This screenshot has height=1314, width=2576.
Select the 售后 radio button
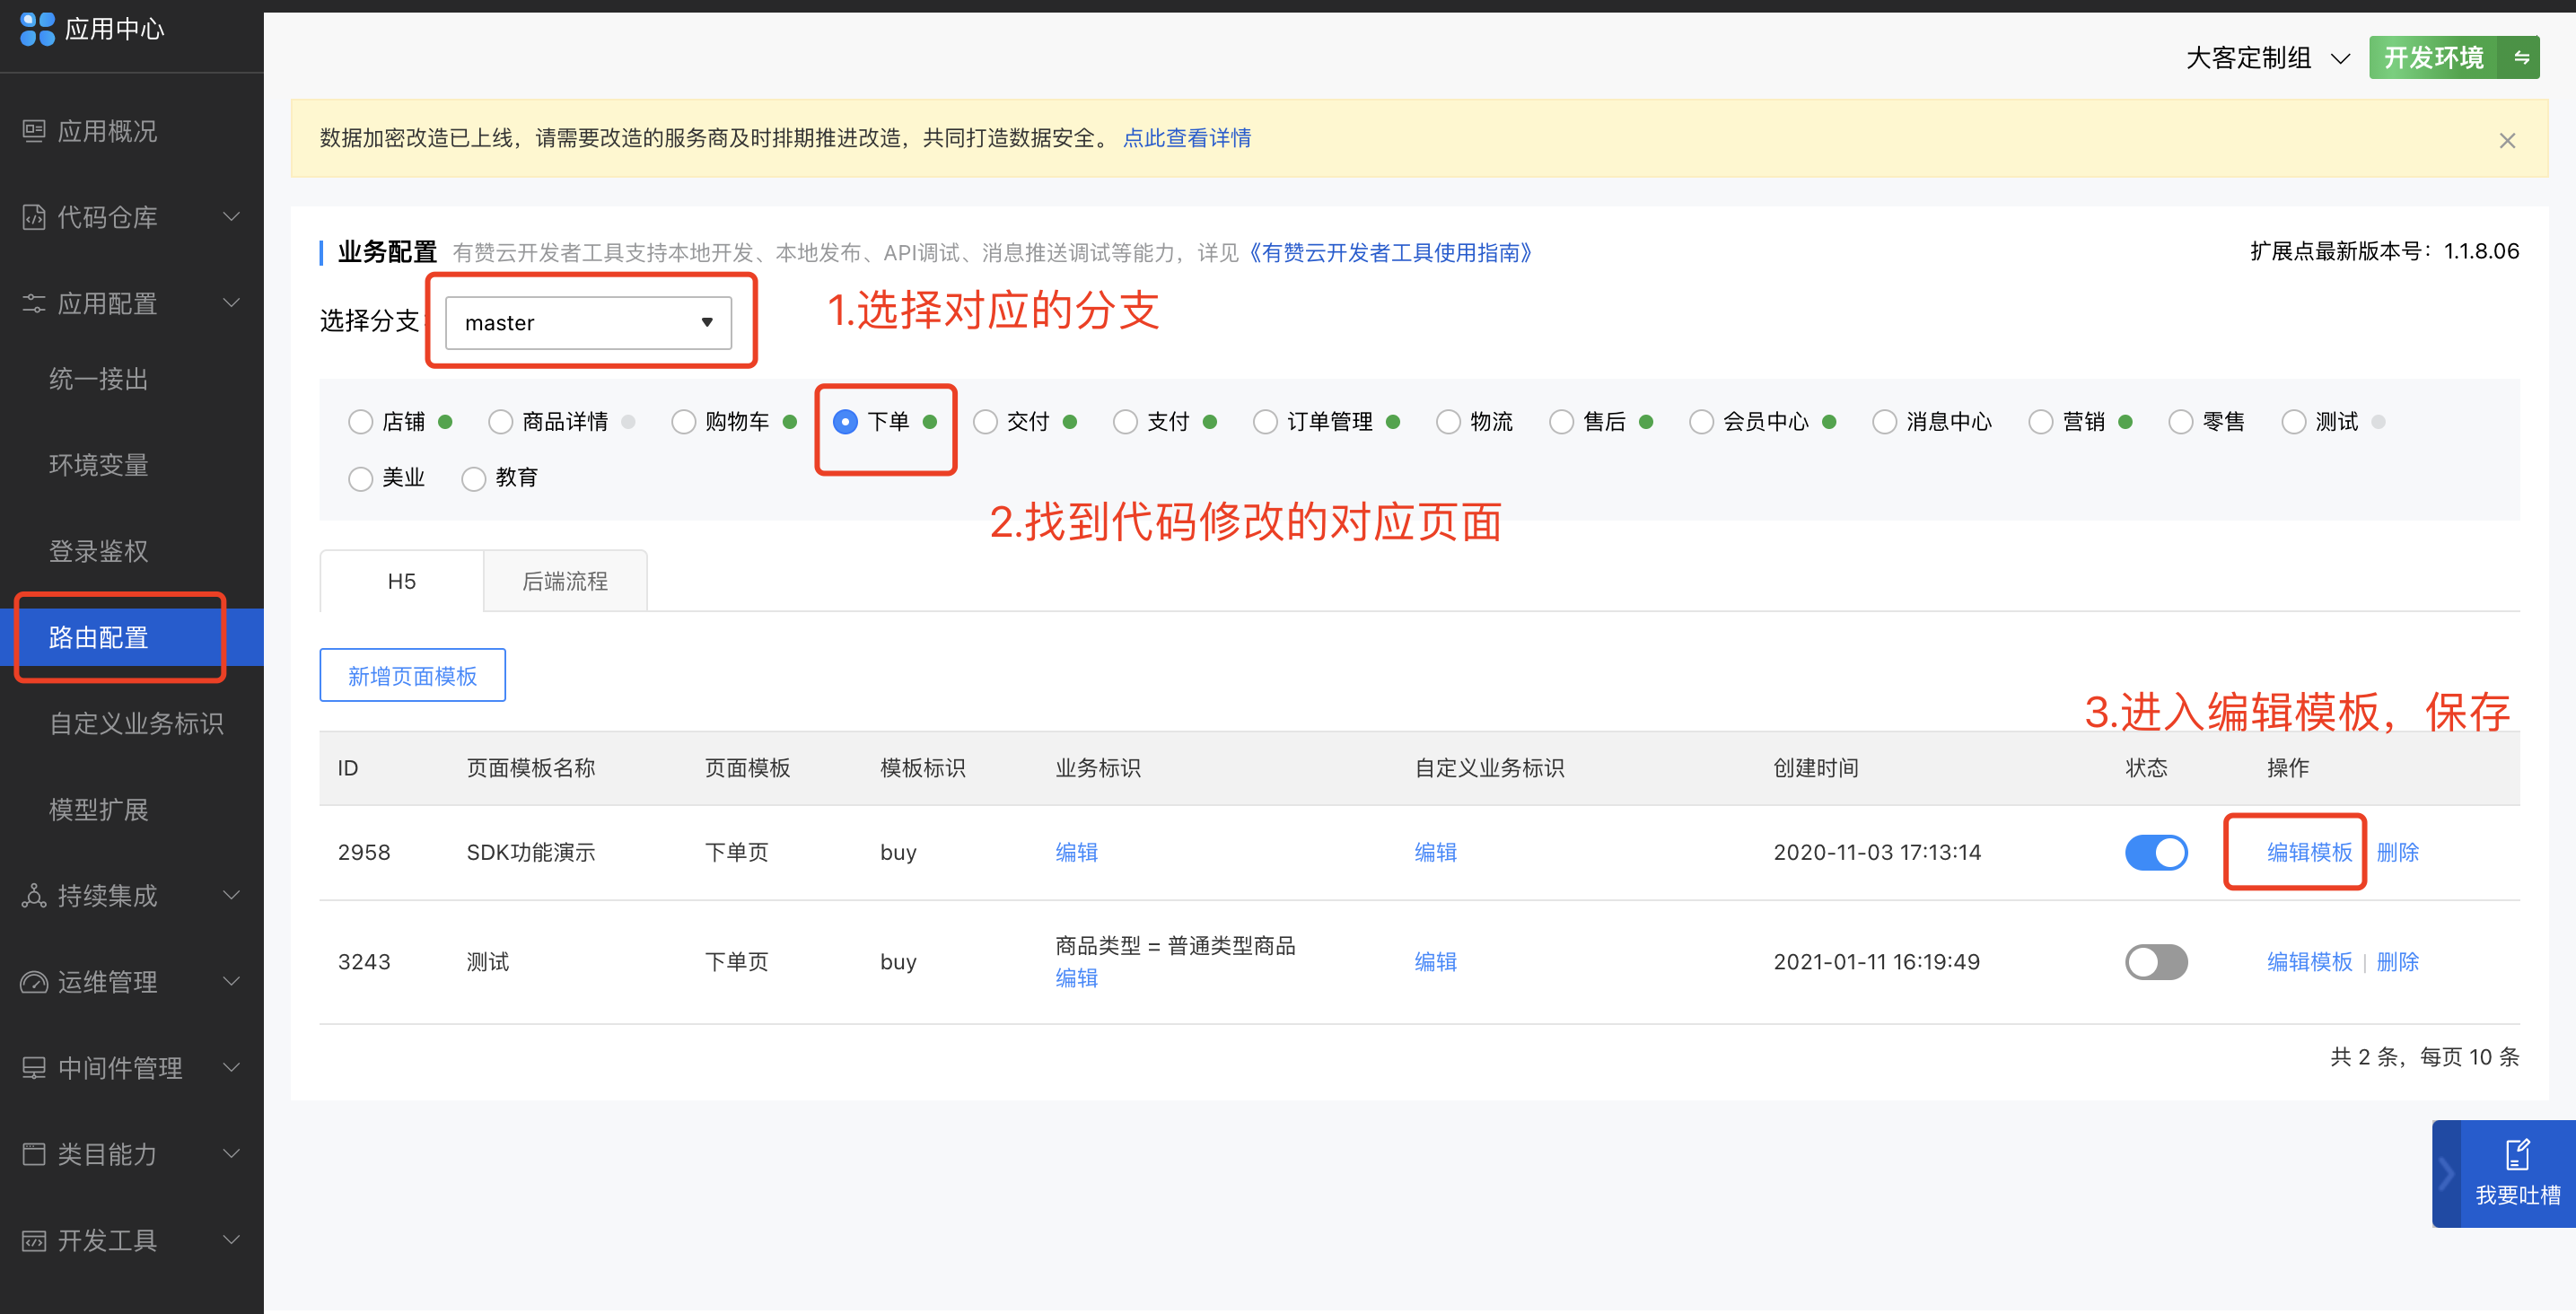(1561, 422)
